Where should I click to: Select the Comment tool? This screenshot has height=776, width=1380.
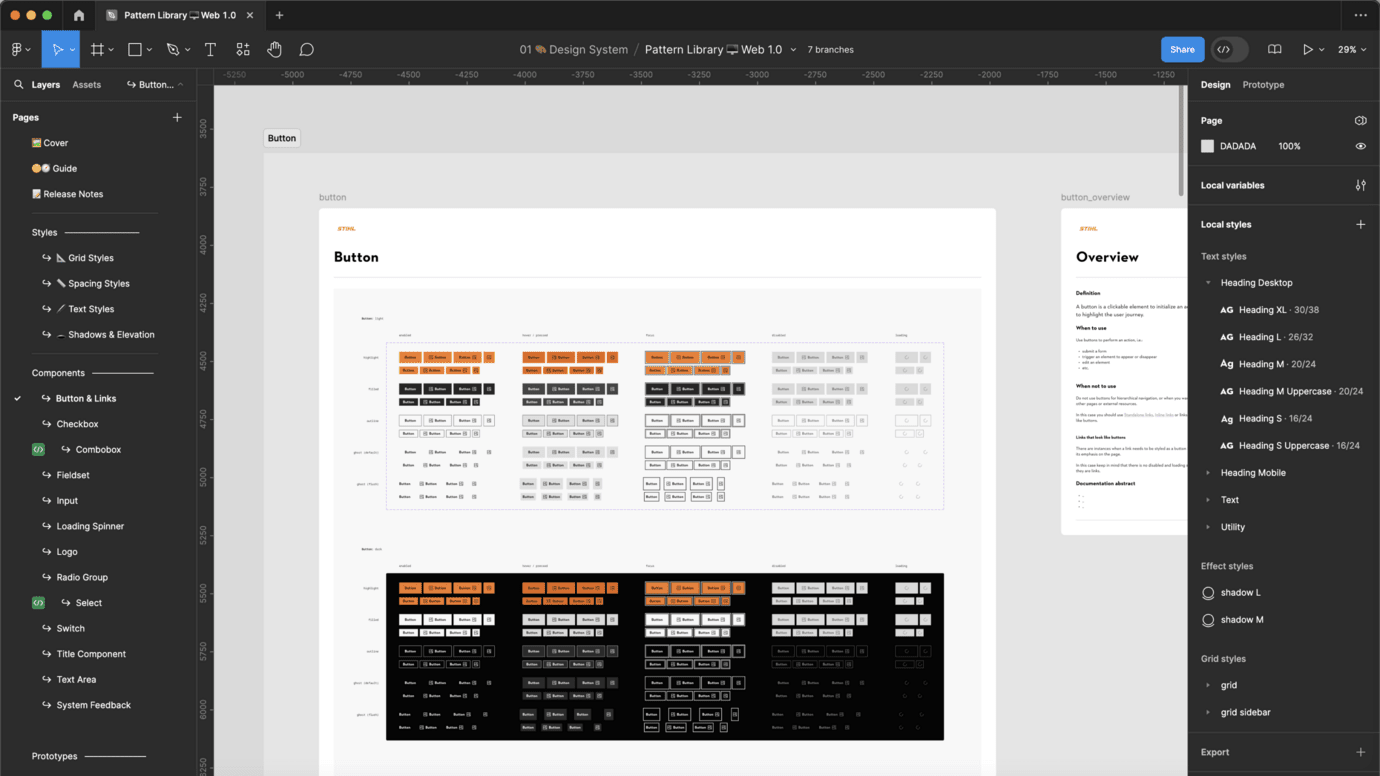307,49
